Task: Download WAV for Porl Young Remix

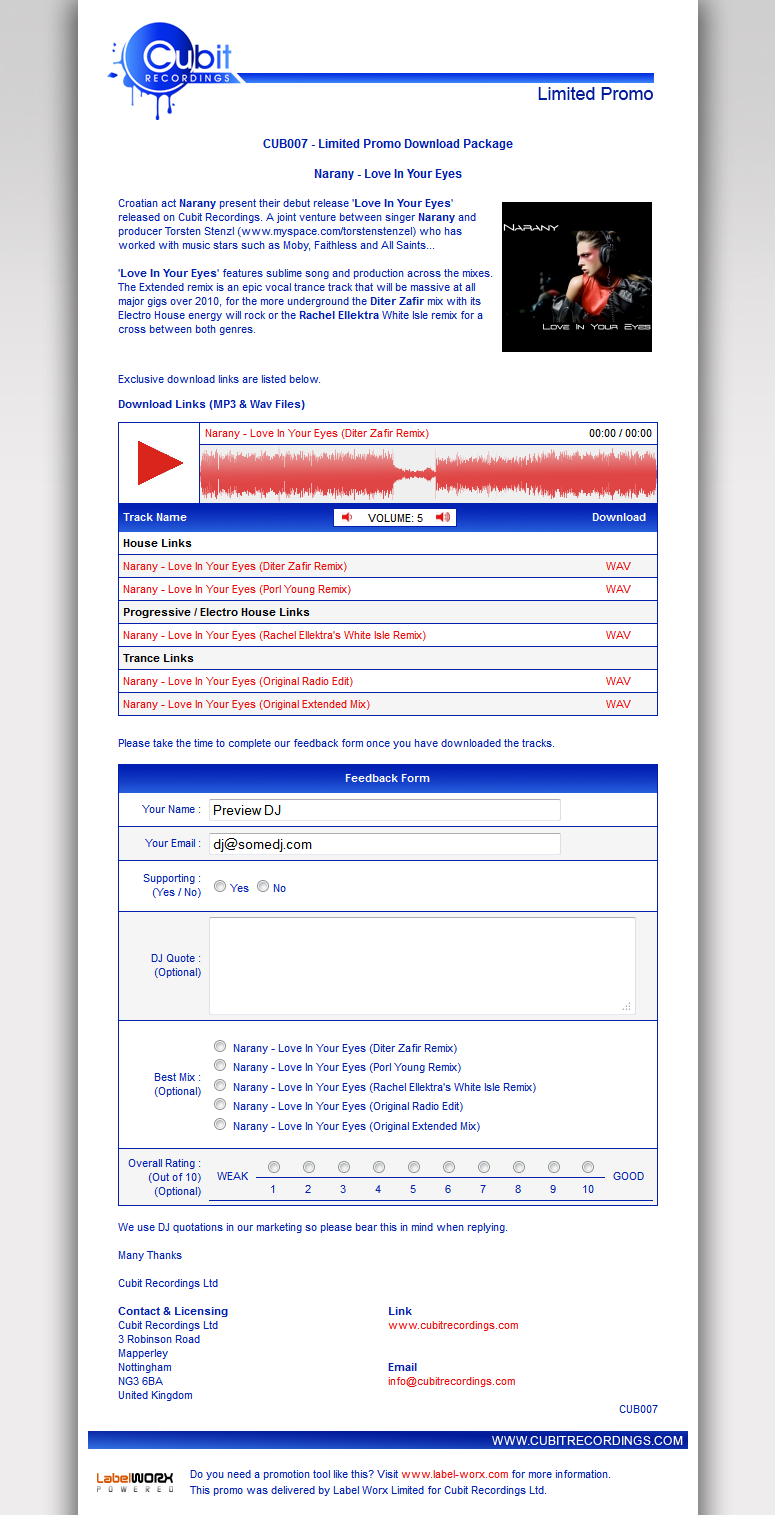Action: pos(618,589)
